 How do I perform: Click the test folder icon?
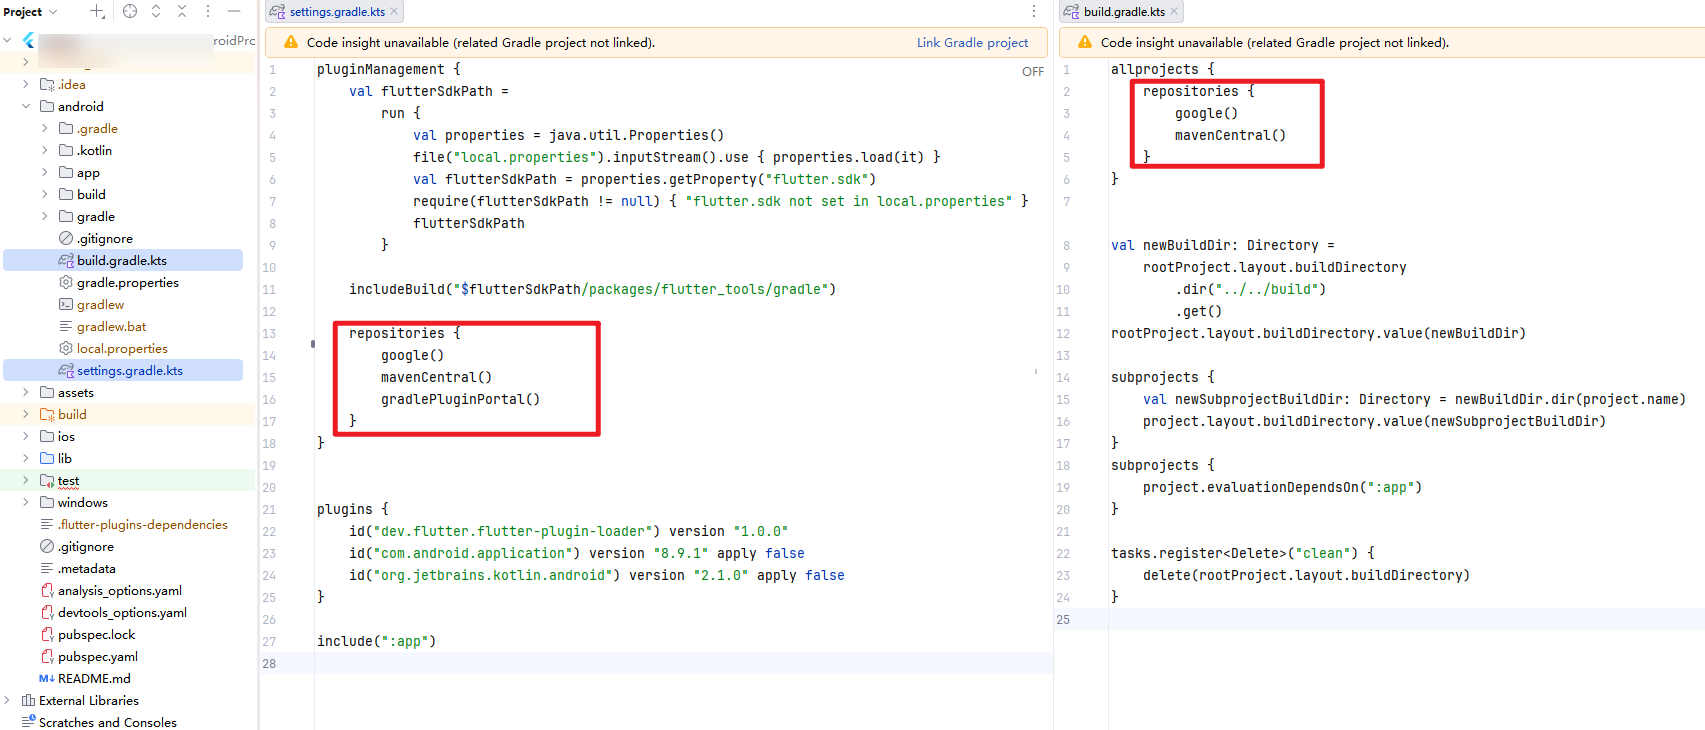(x=47, y=480)
